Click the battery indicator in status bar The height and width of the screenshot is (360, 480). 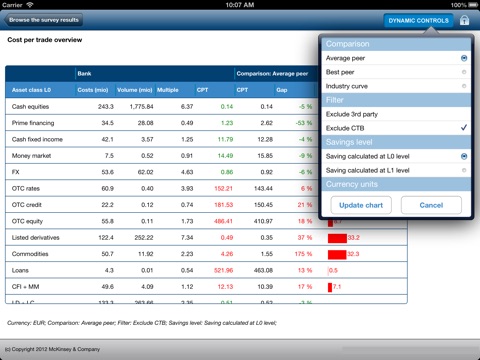point(473,5)
